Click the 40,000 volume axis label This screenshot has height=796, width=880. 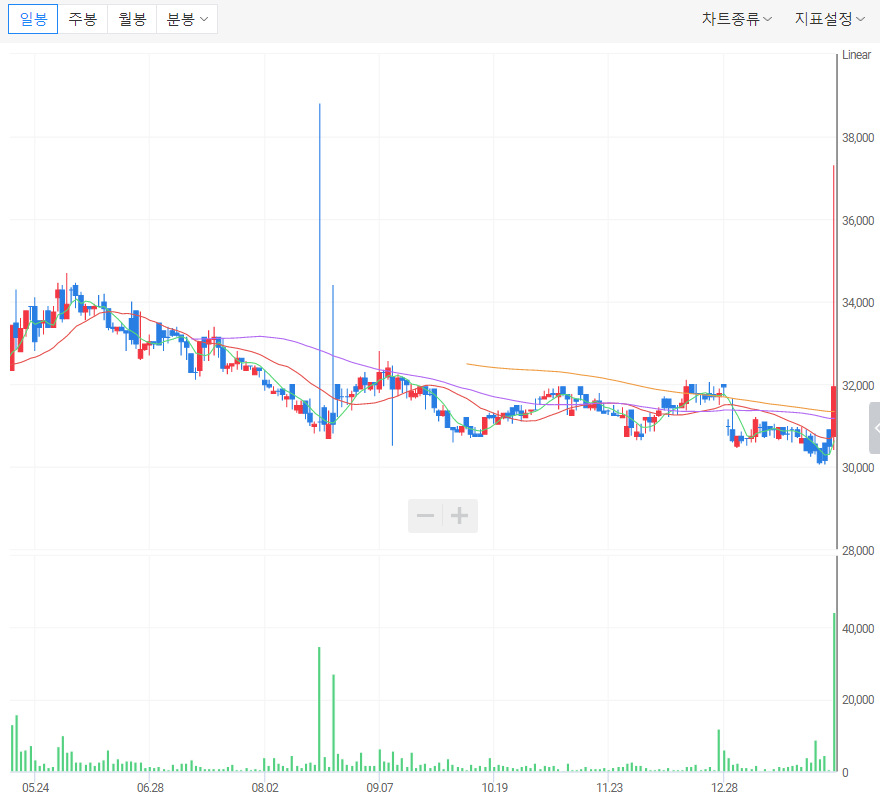click(858, 629)
